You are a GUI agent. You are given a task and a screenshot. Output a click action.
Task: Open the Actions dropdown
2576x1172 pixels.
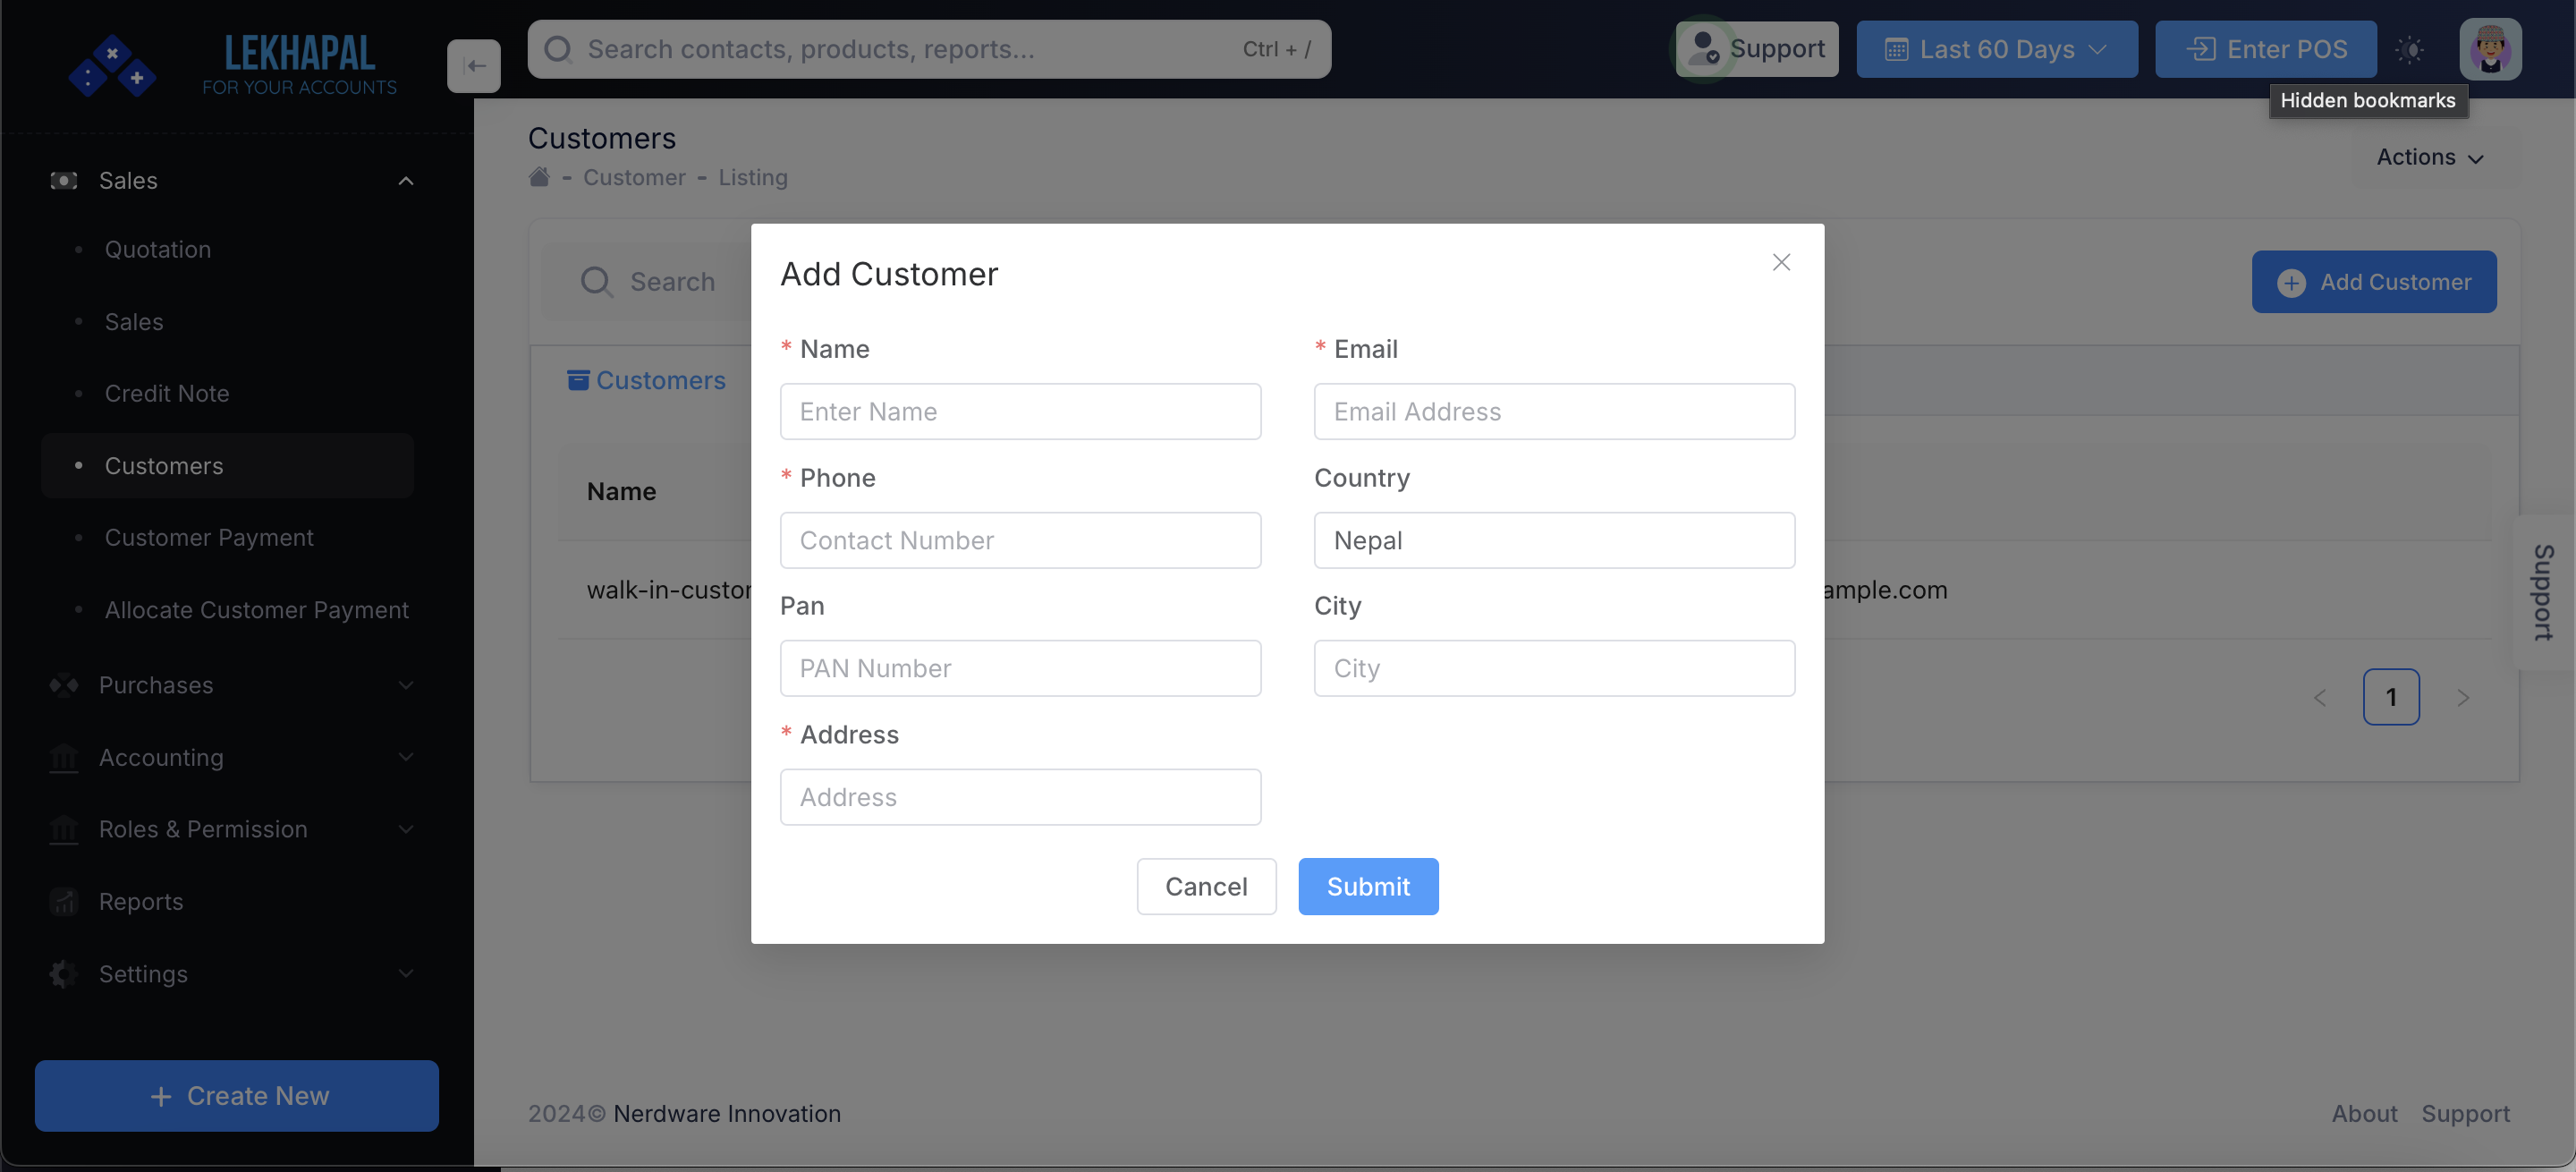(x=2430, y=157)
